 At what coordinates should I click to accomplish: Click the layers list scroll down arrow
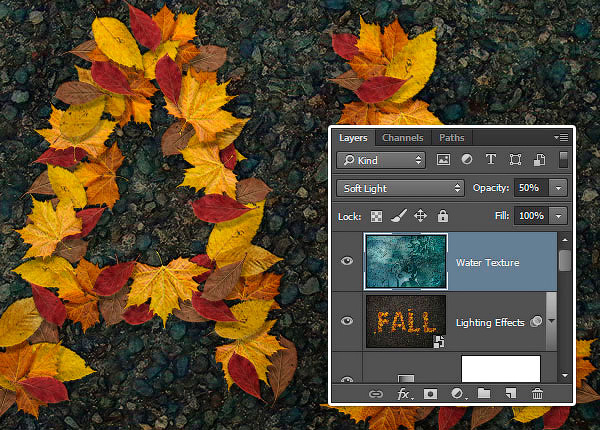(x=565, y=376)
